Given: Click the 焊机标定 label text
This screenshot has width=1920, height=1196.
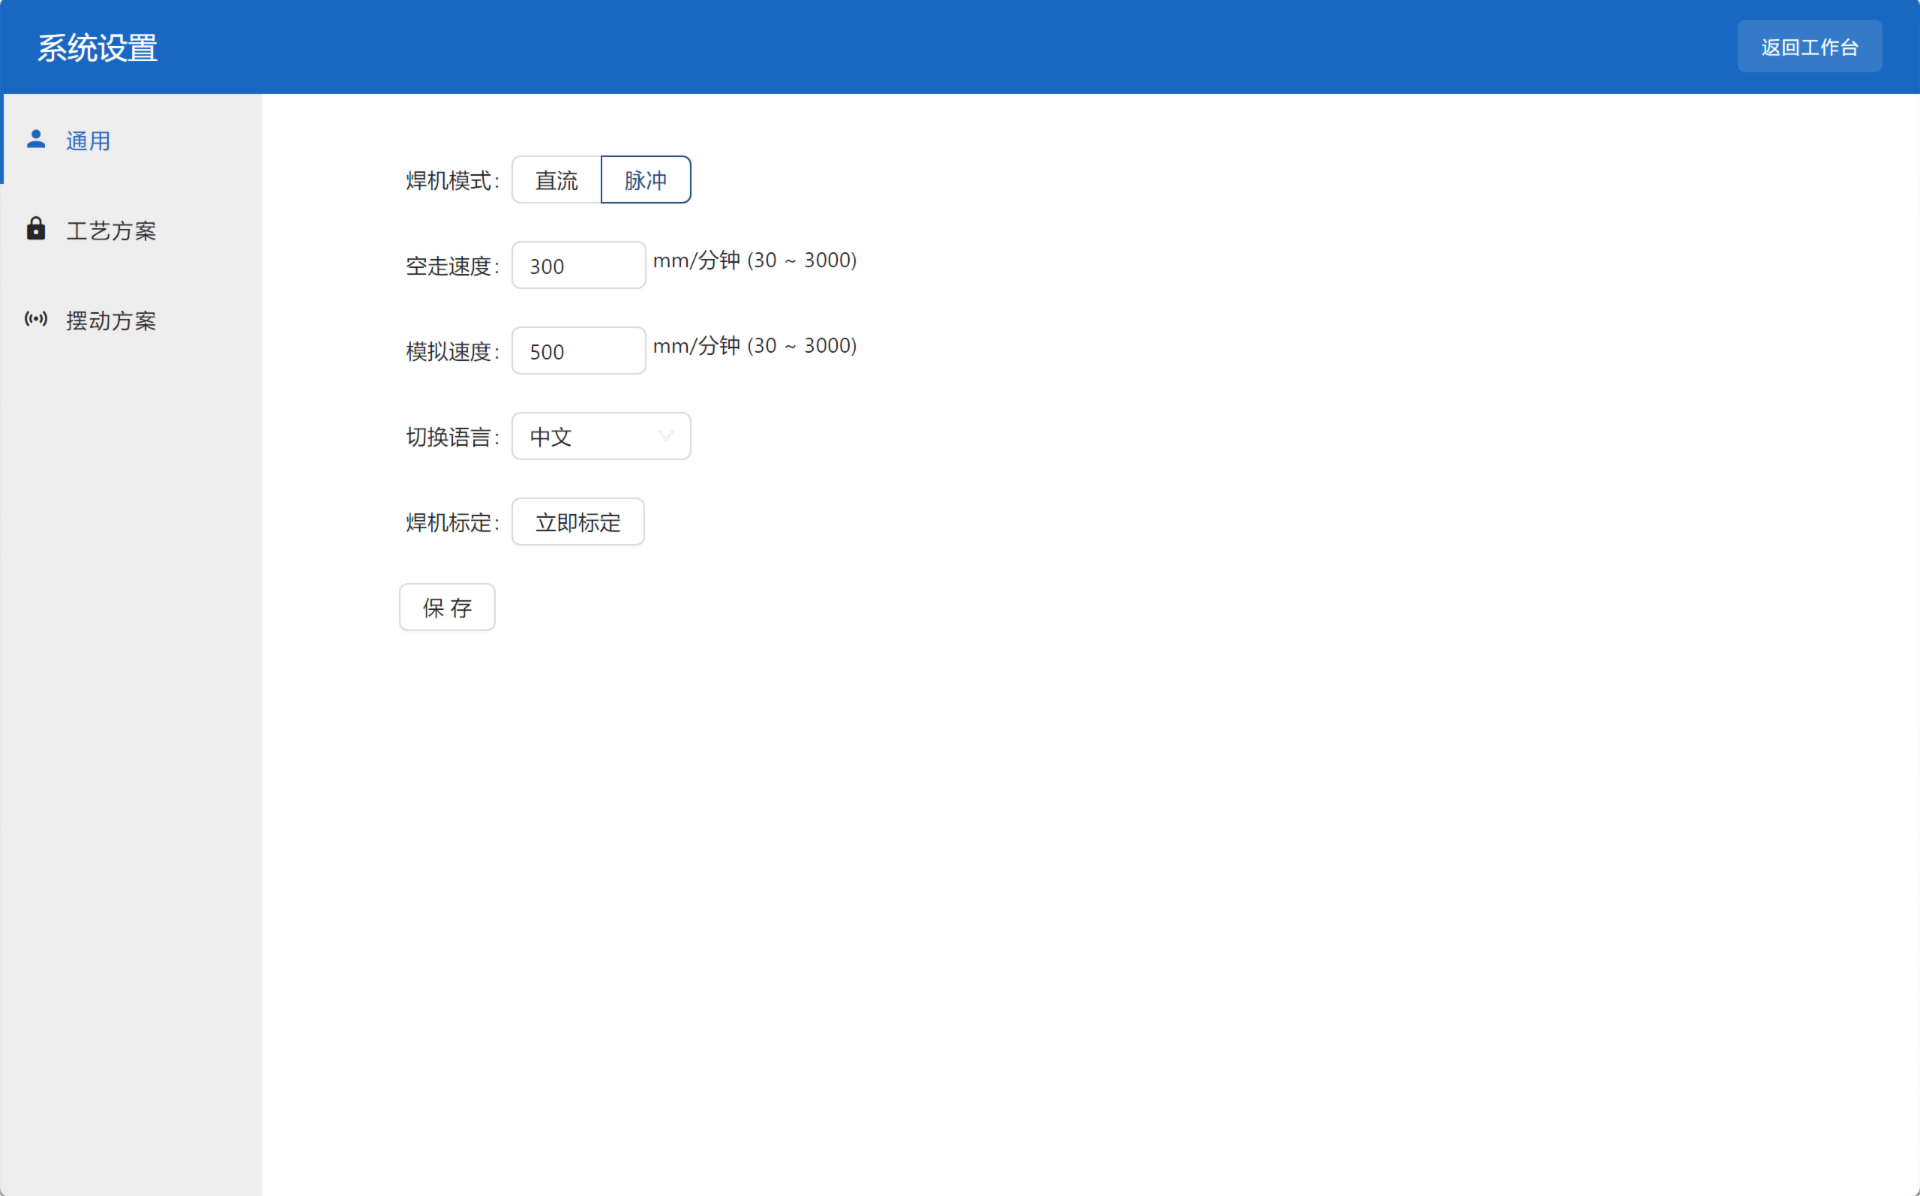Looking at the screenshot, I should point(450,522).
